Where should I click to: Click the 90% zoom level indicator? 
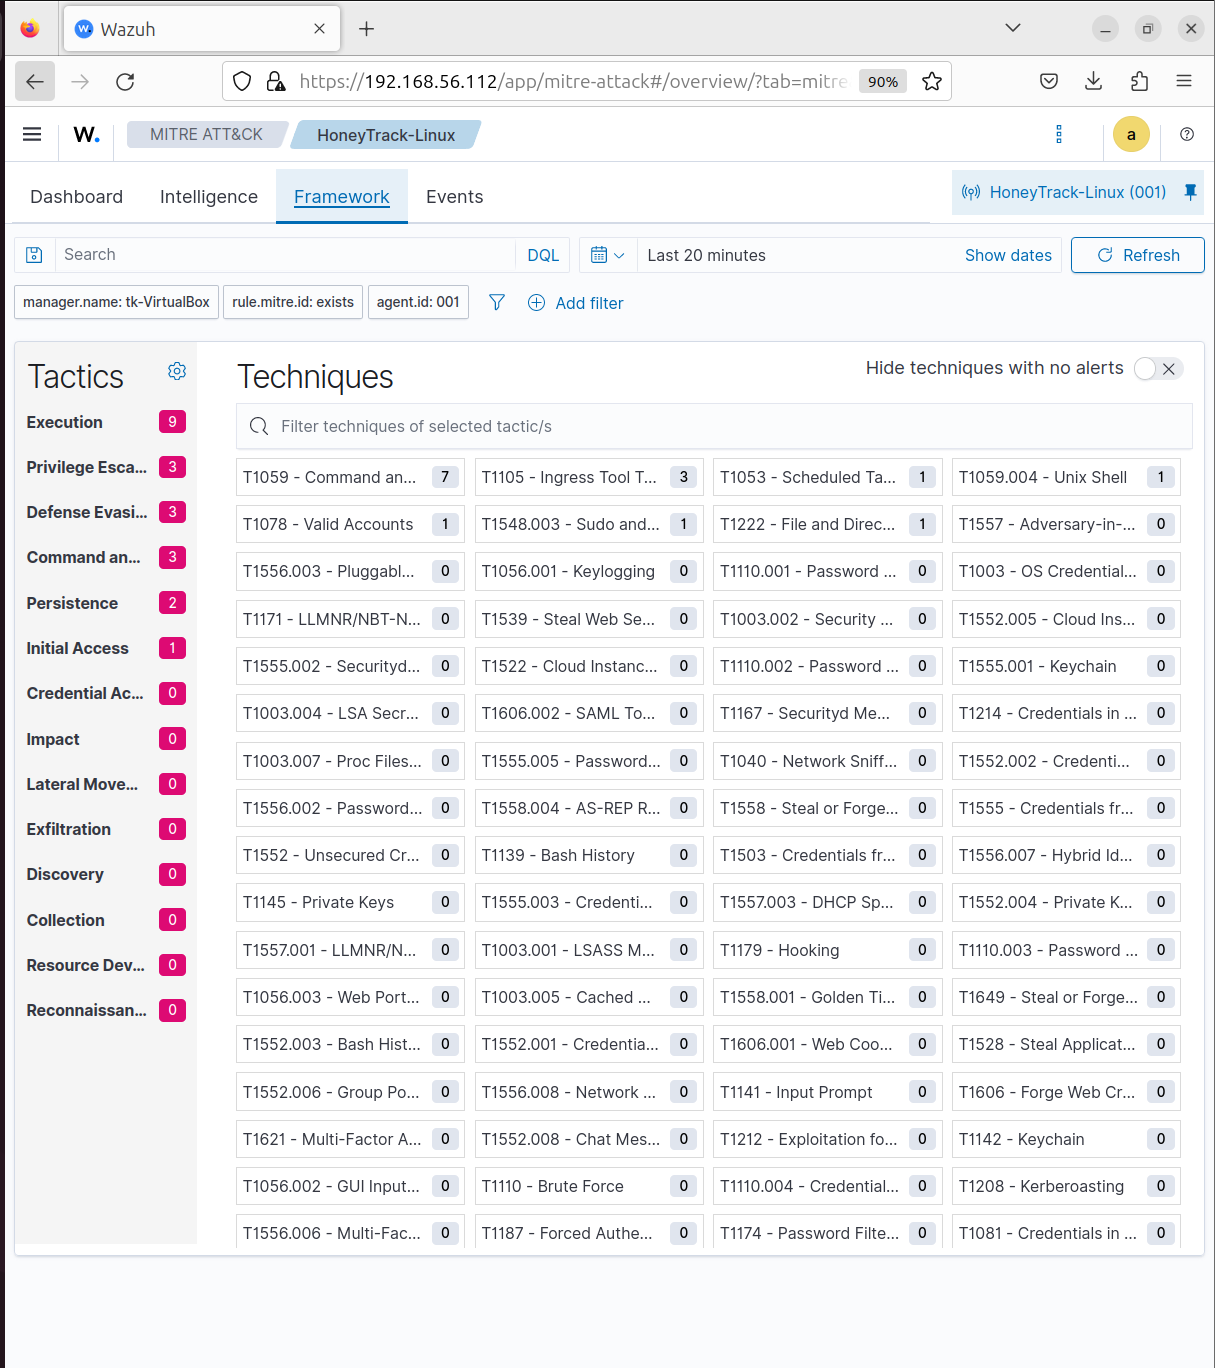(x=883, y=82)
